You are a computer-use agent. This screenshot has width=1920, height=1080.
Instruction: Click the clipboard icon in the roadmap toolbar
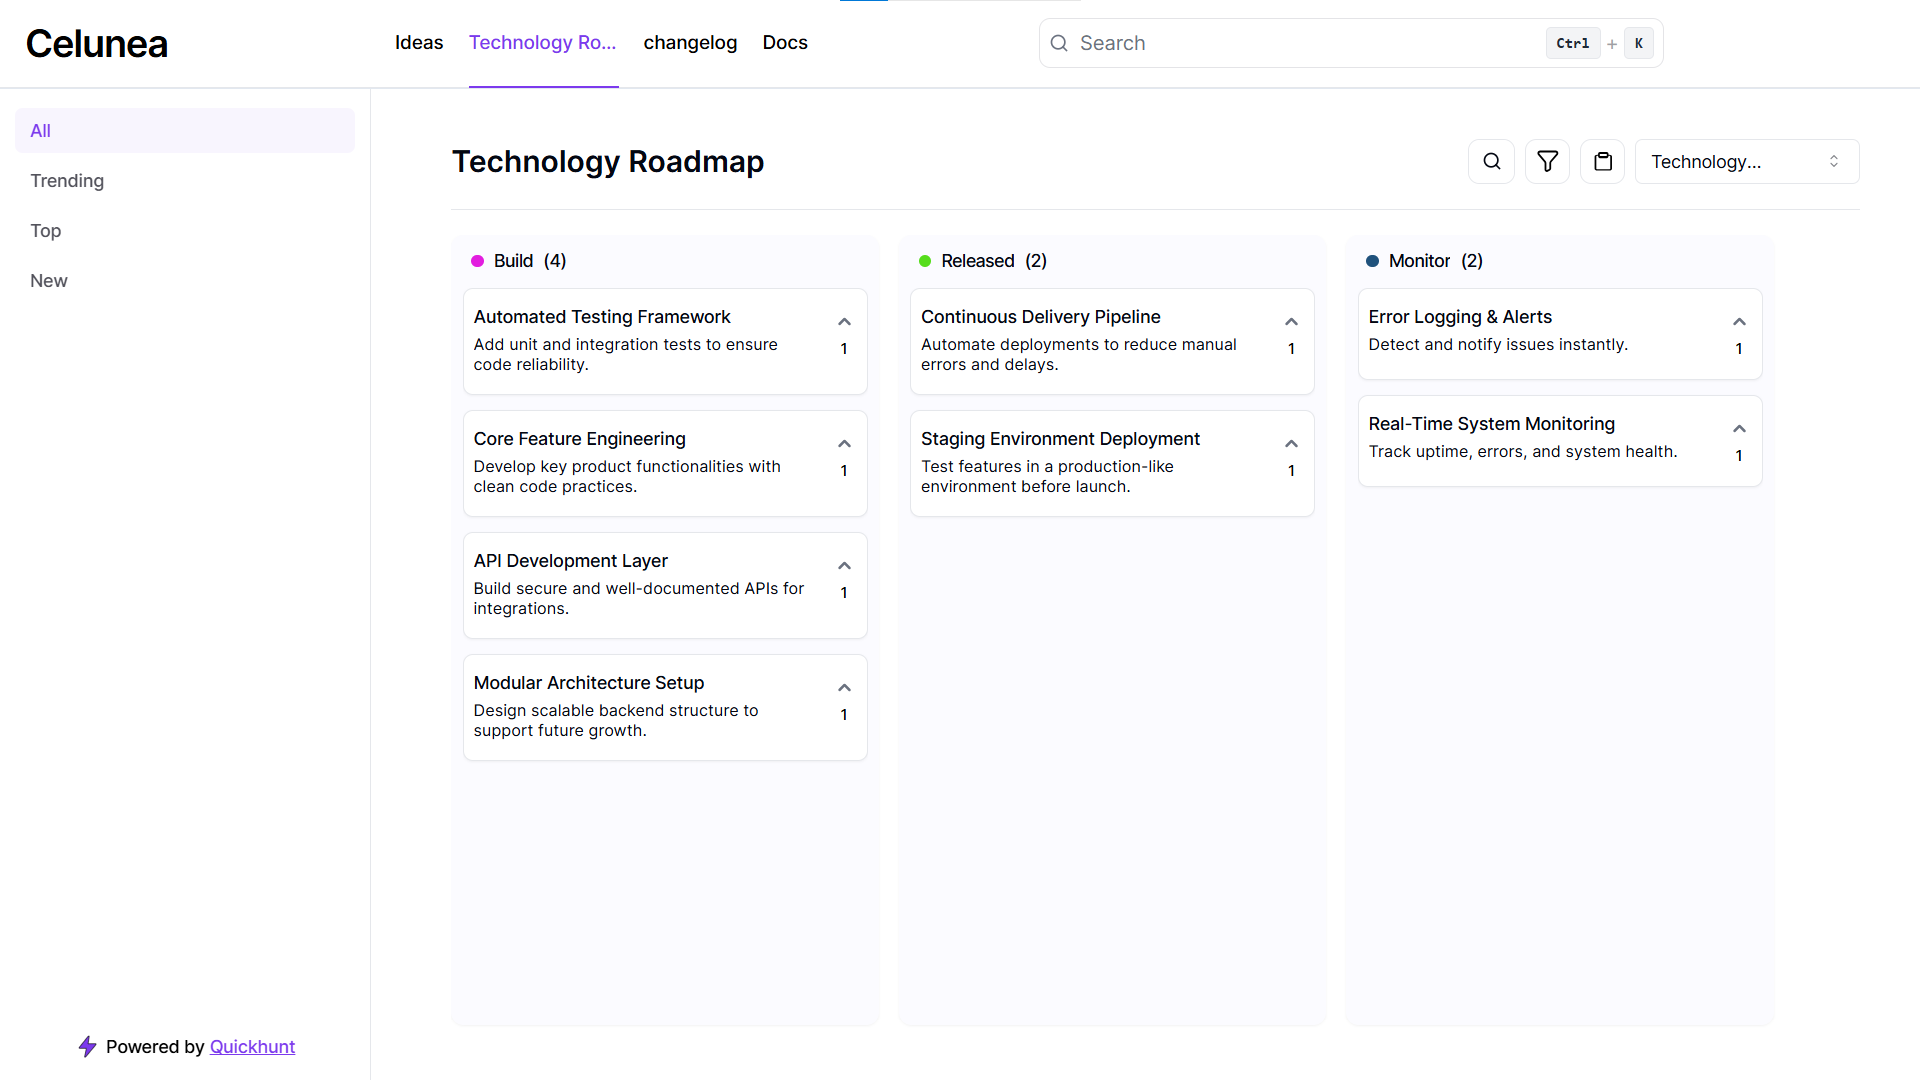pyautogui.click(x=1603, y=161)
